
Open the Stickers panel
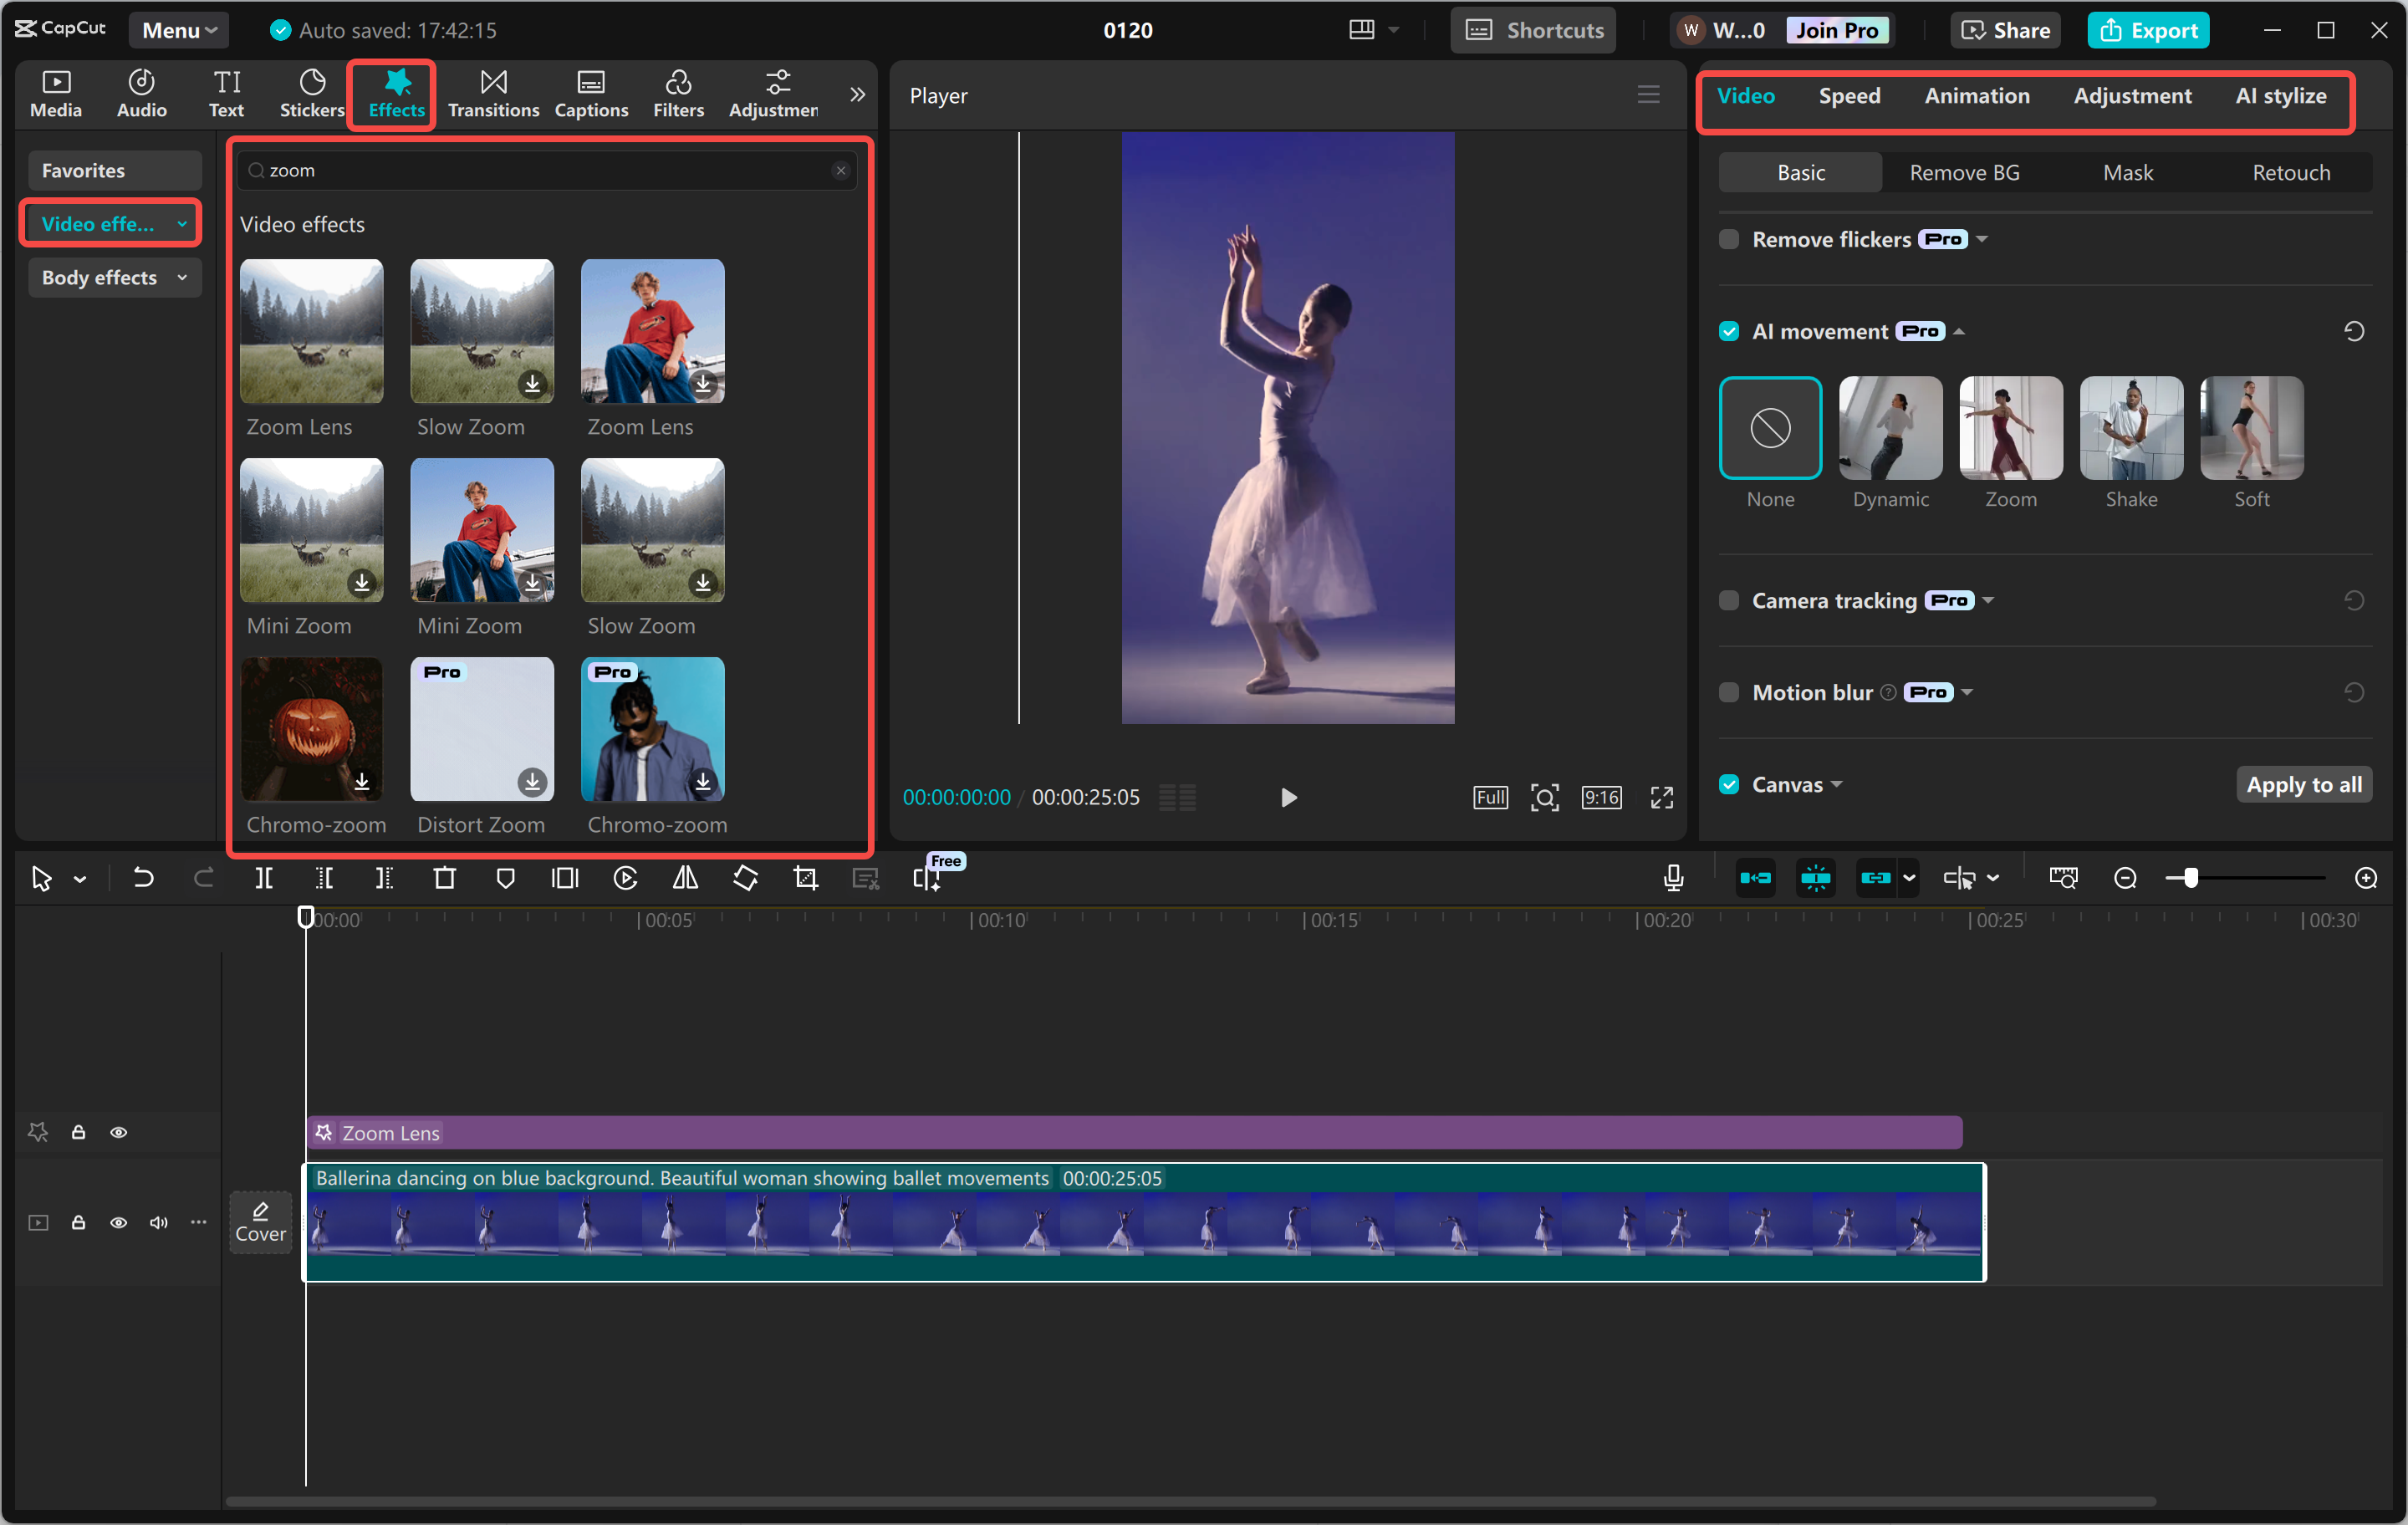click(x=311, y=94)
